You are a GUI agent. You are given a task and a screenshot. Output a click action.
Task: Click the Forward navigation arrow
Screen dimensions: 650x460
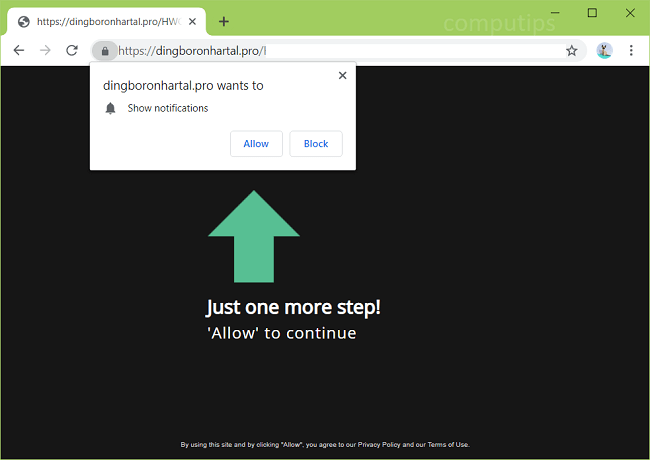tap(45, 51)
